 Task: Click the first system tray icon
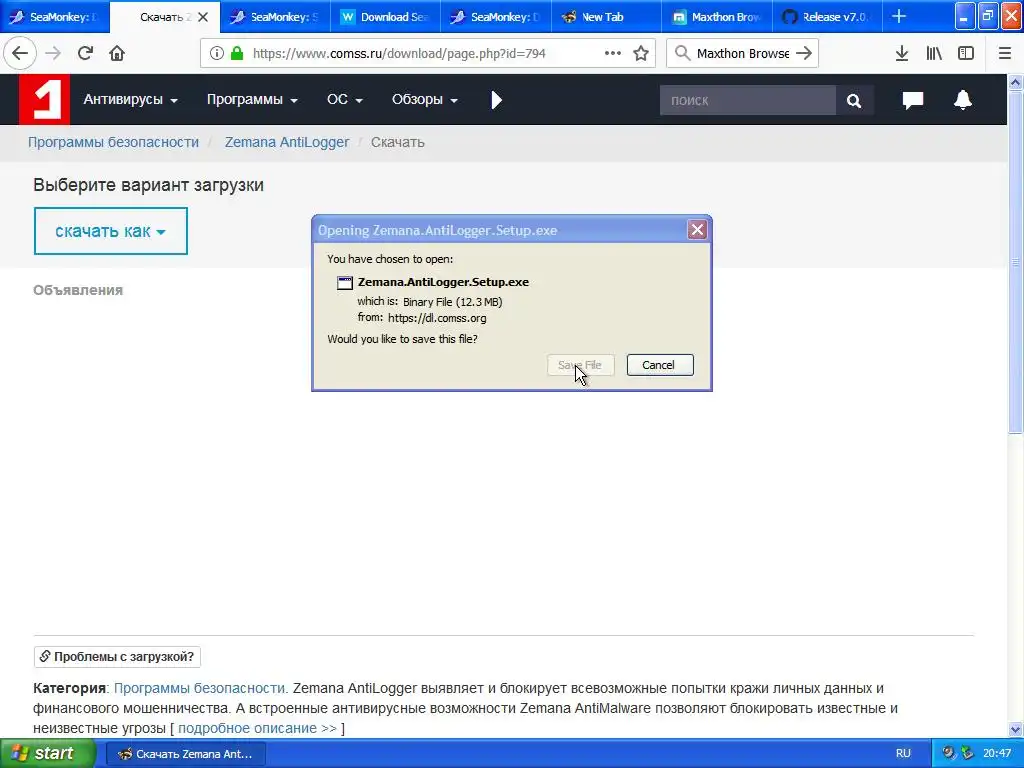click(948, 754)
